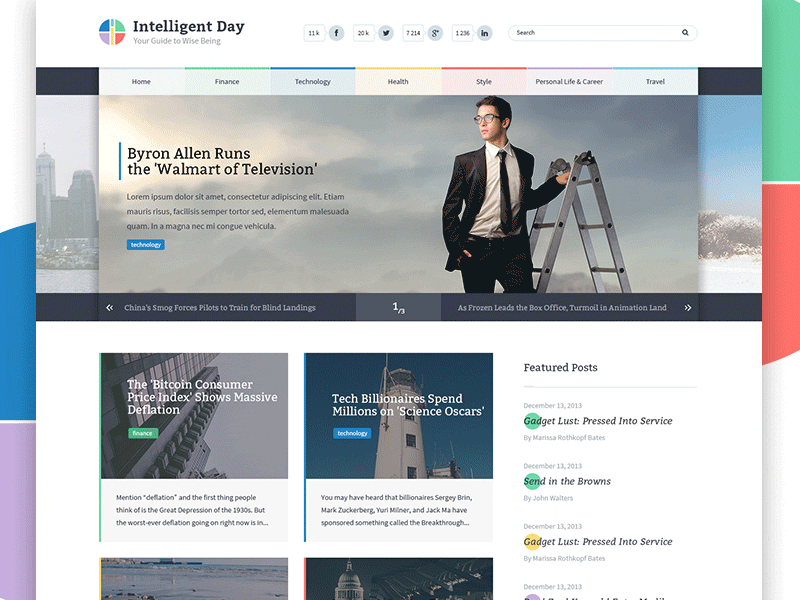Click the Google+ icon with 7214 count
800x600 pixels.
pos(434,32)
